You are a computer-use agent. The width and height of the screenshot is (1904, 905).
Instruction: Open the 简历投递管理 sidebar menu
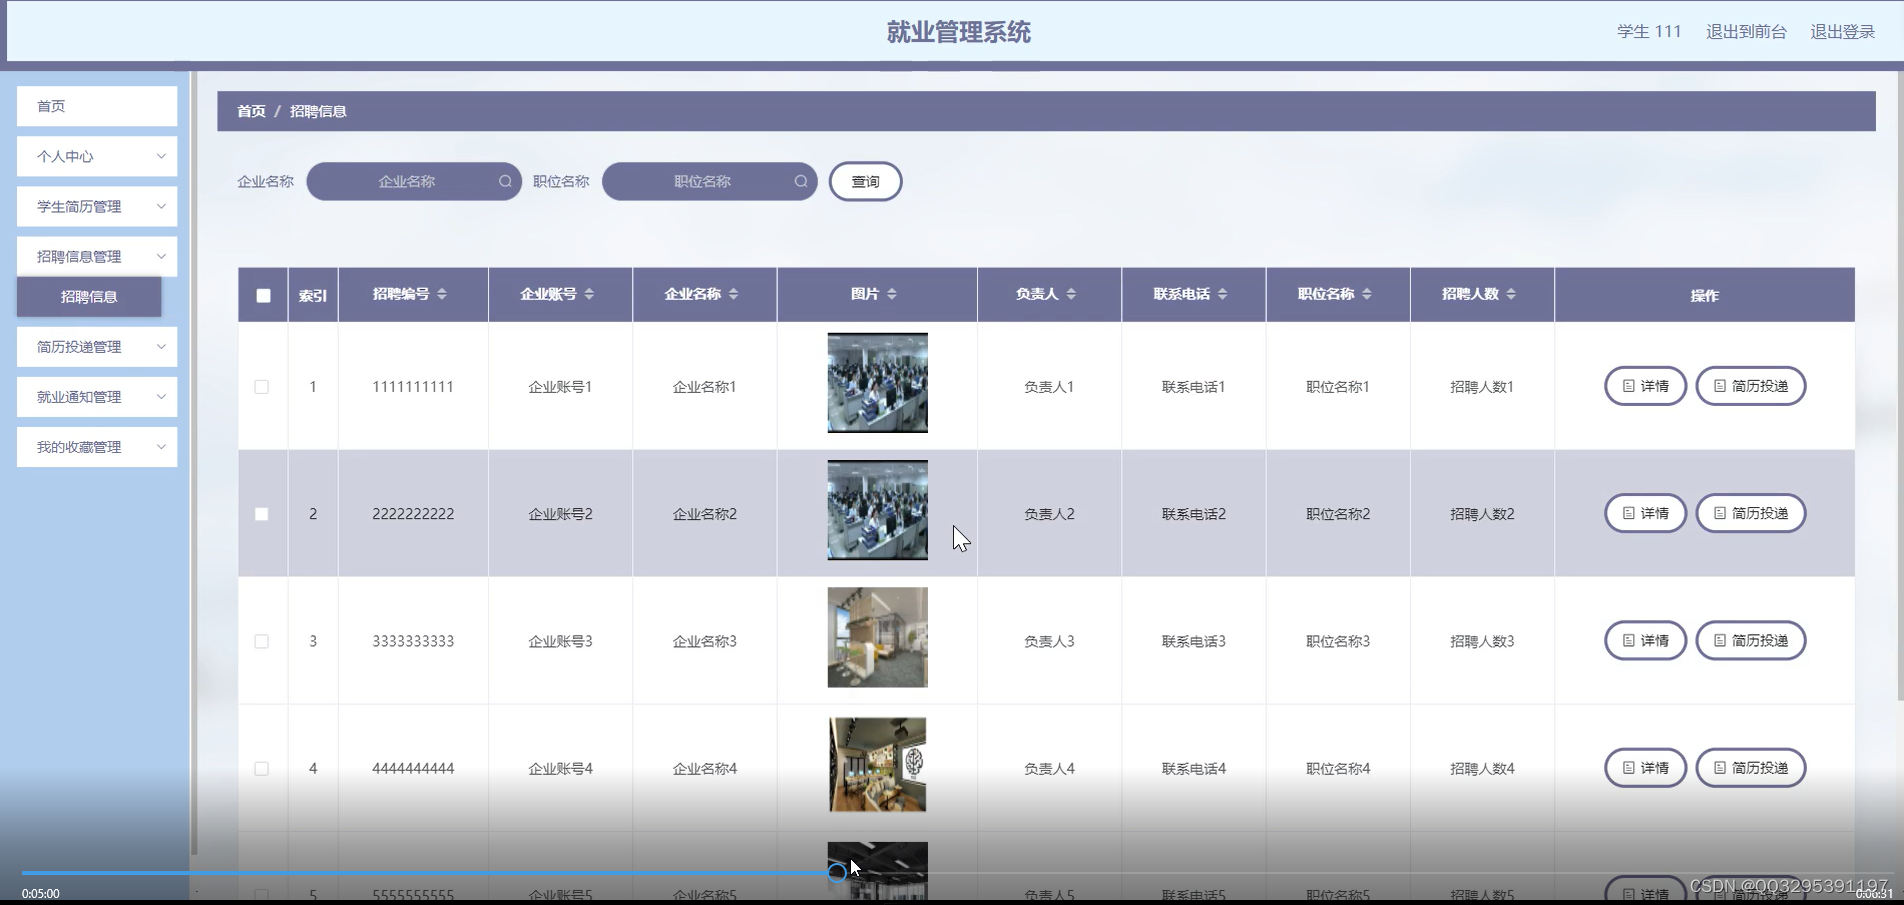click(97, 346)
